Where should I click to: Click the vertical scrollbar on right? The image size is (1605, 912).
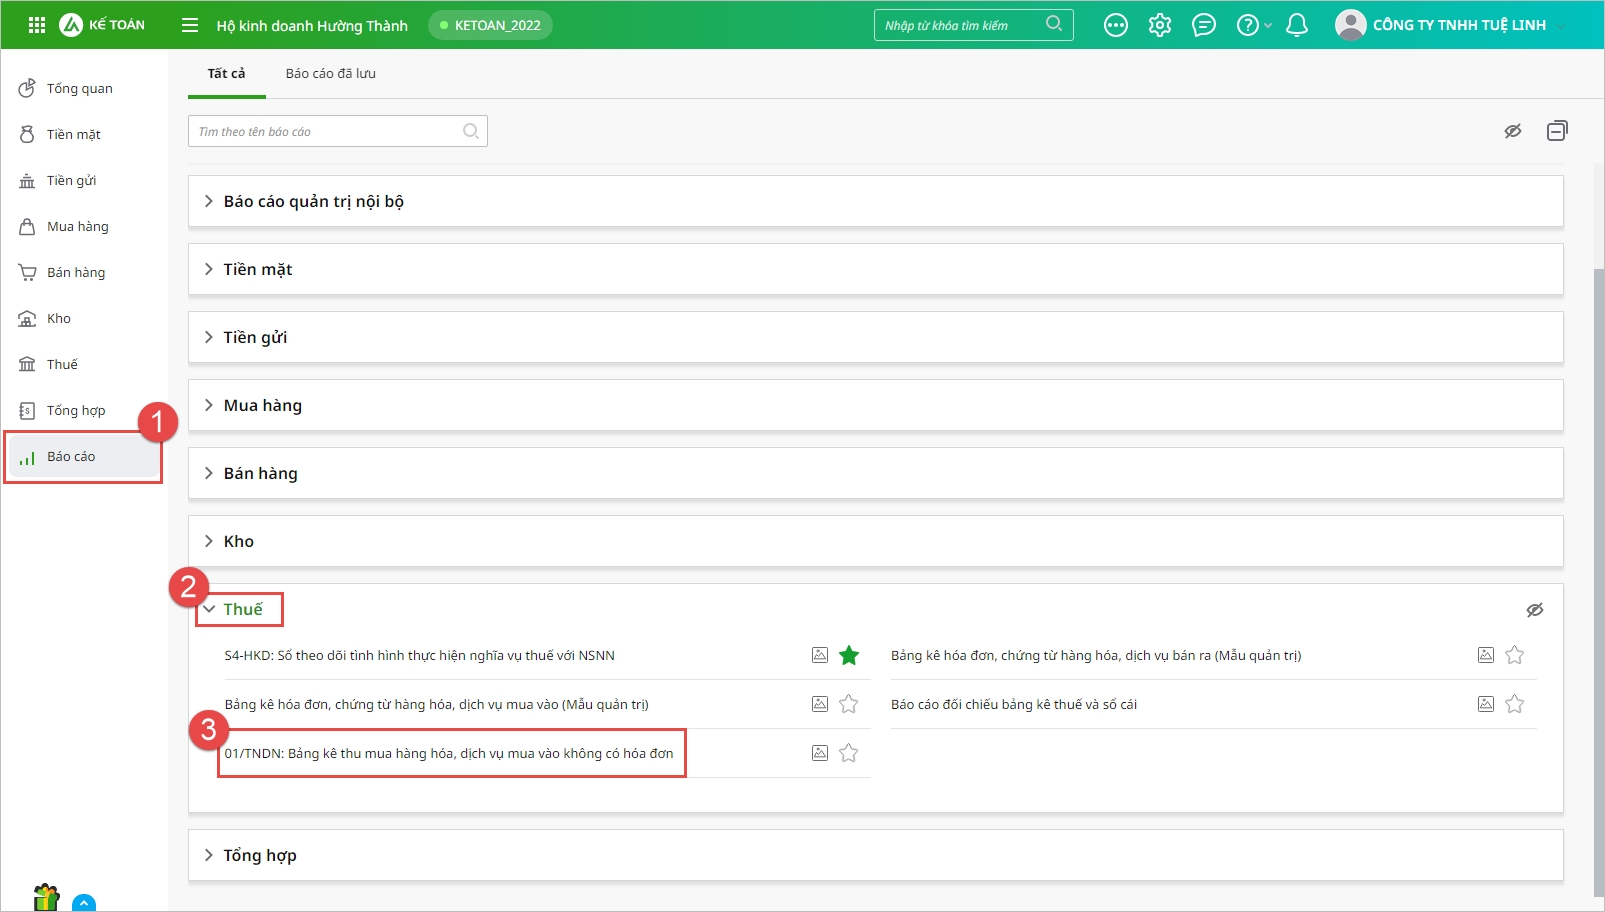(1598, 580)
